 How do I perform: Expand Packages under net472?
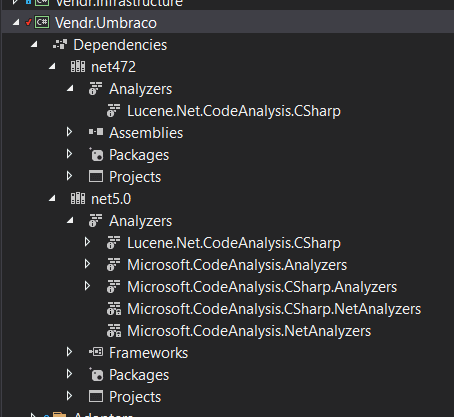pos(69,154)
